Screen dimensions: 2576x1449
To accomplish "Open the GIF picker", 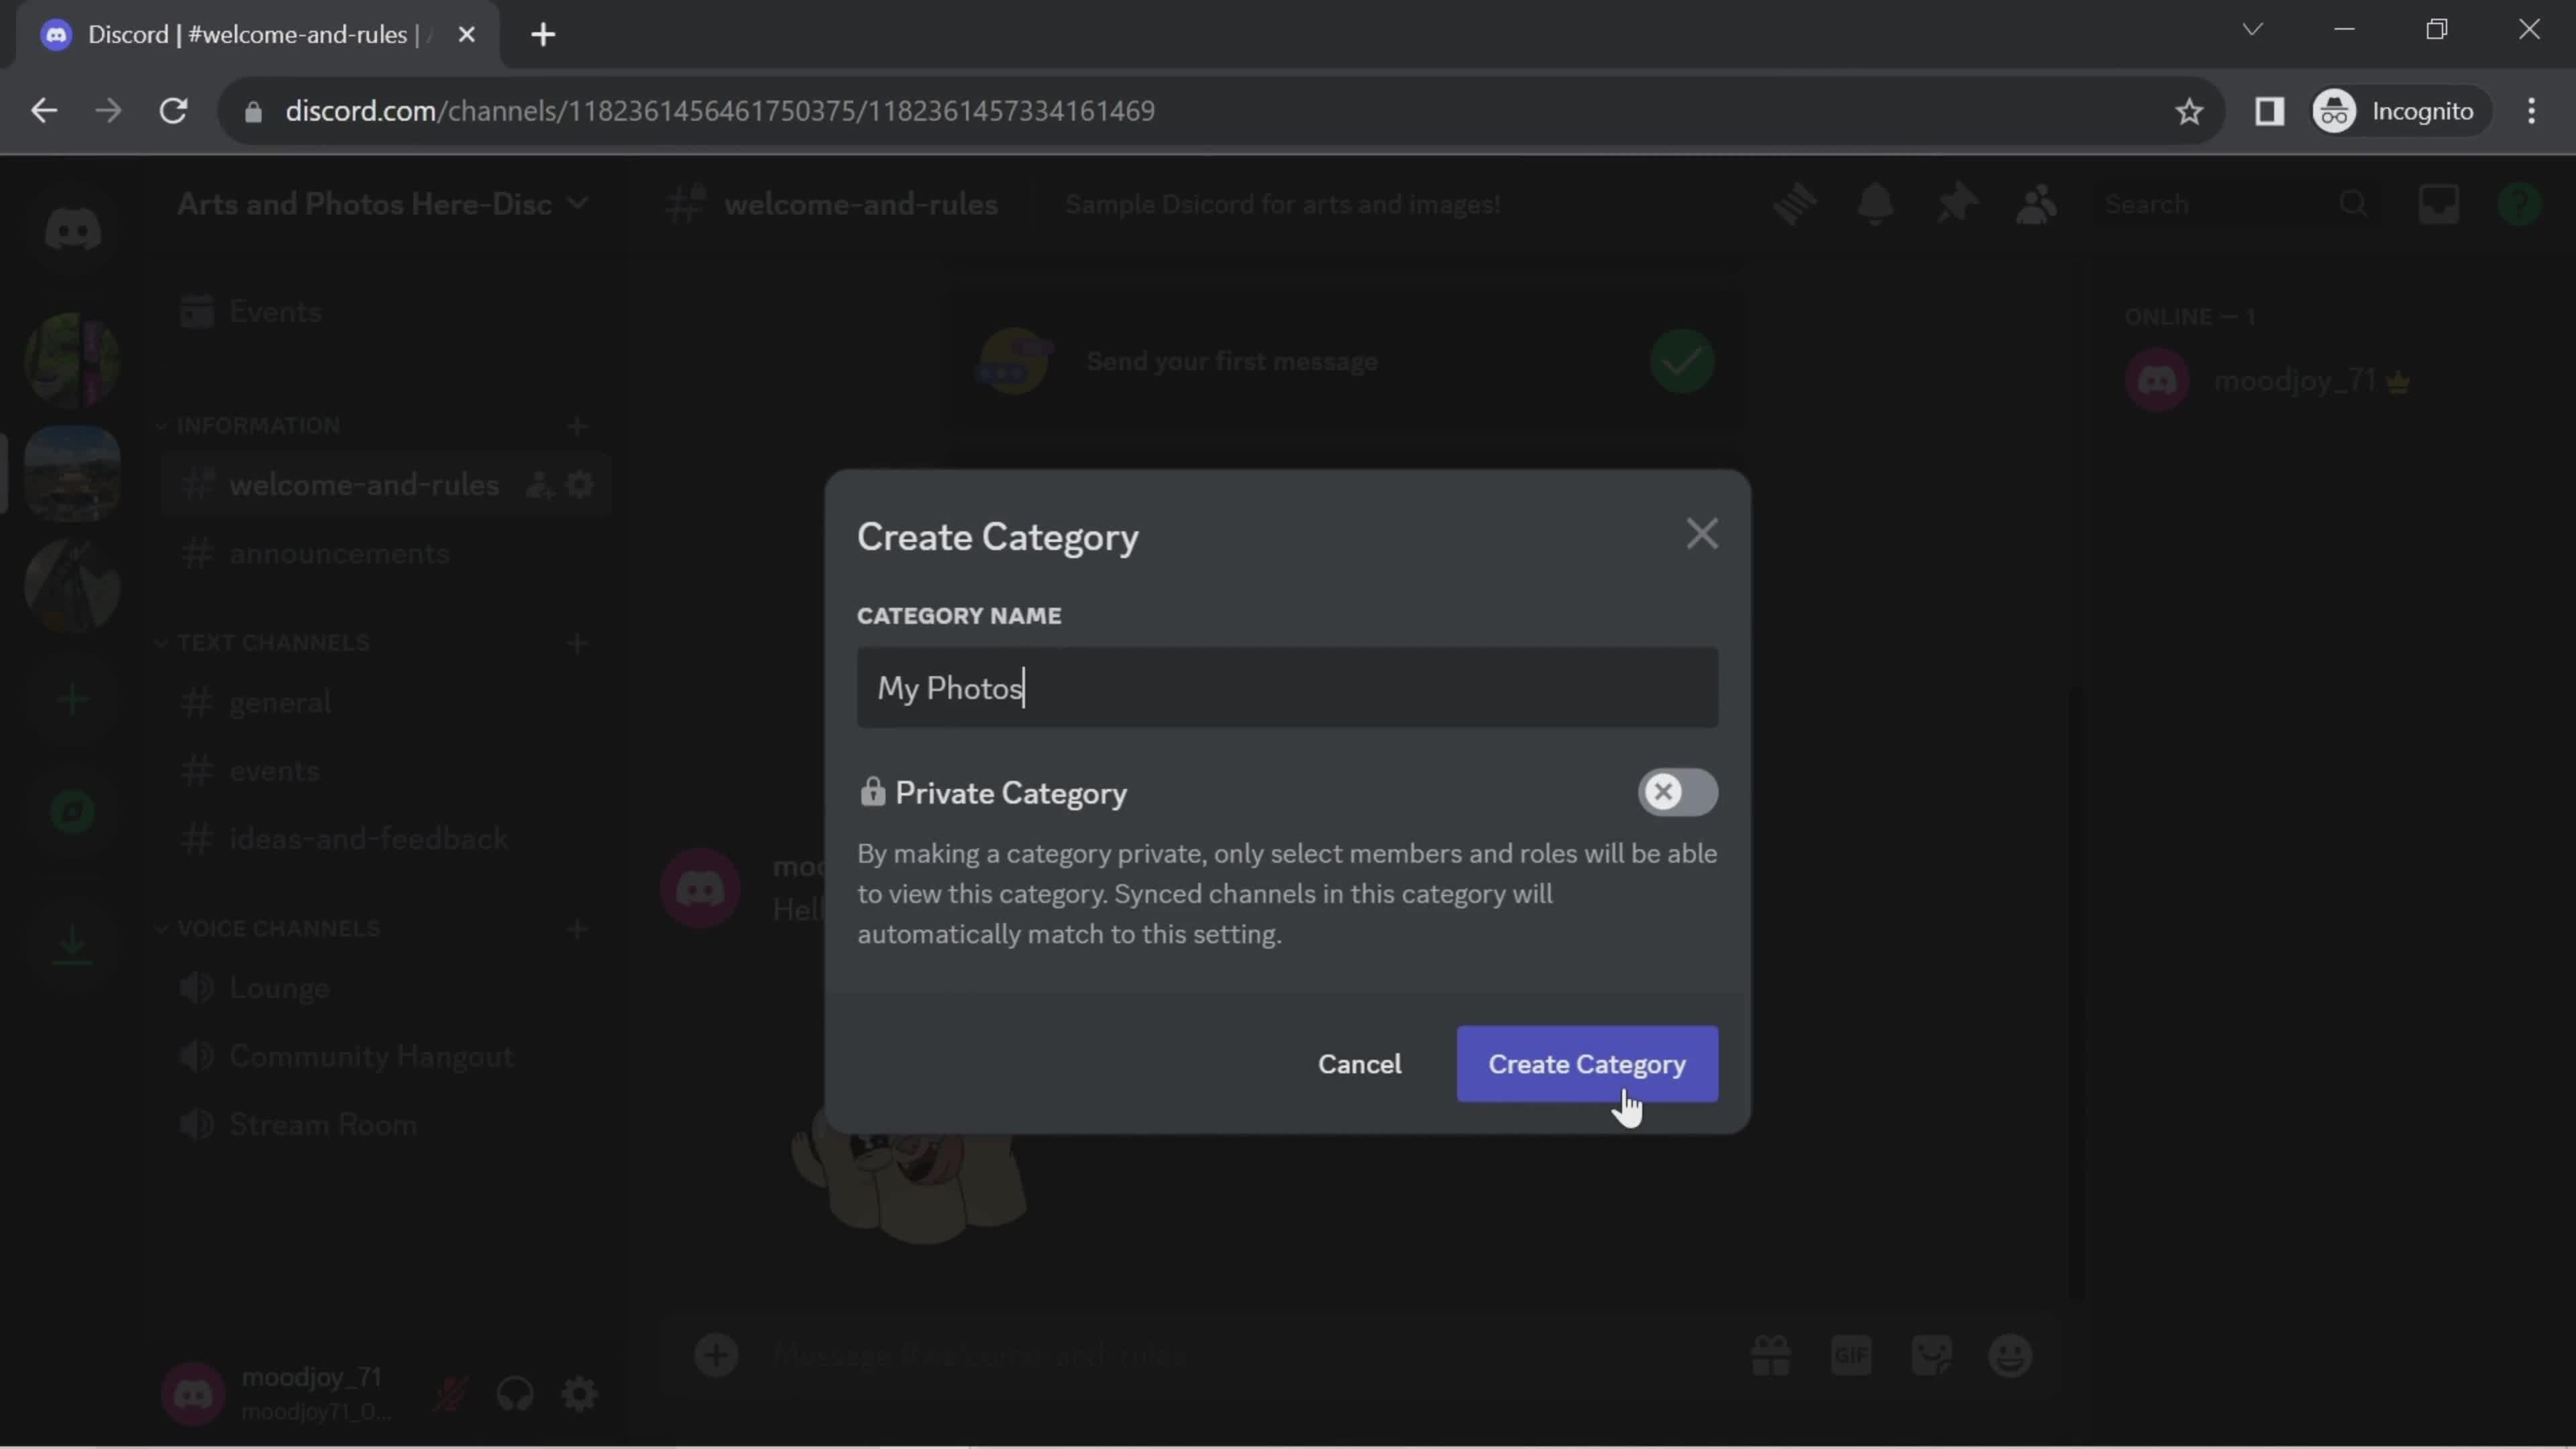I will [x=1851, y=1356].
